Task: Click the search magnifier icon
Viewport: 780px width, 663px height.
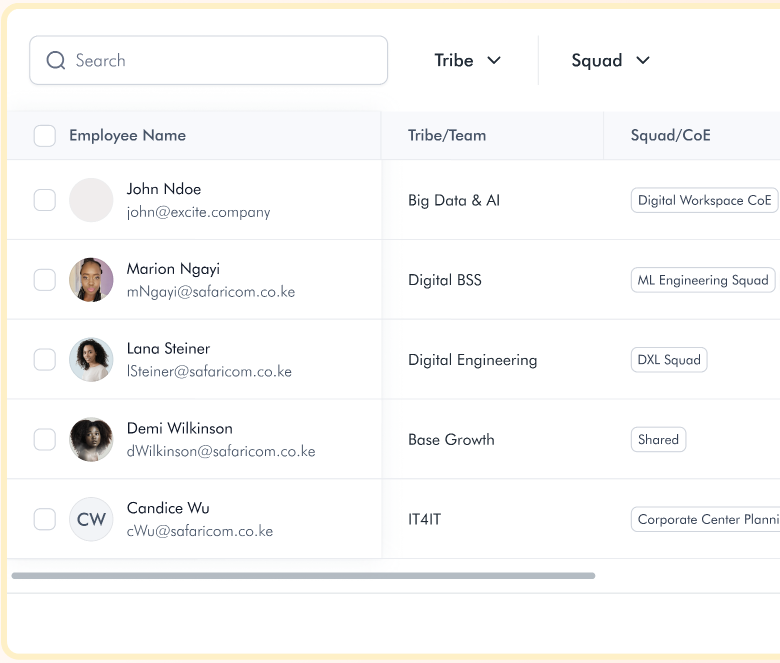Action: pyautogui.click(x=56, y=61)
